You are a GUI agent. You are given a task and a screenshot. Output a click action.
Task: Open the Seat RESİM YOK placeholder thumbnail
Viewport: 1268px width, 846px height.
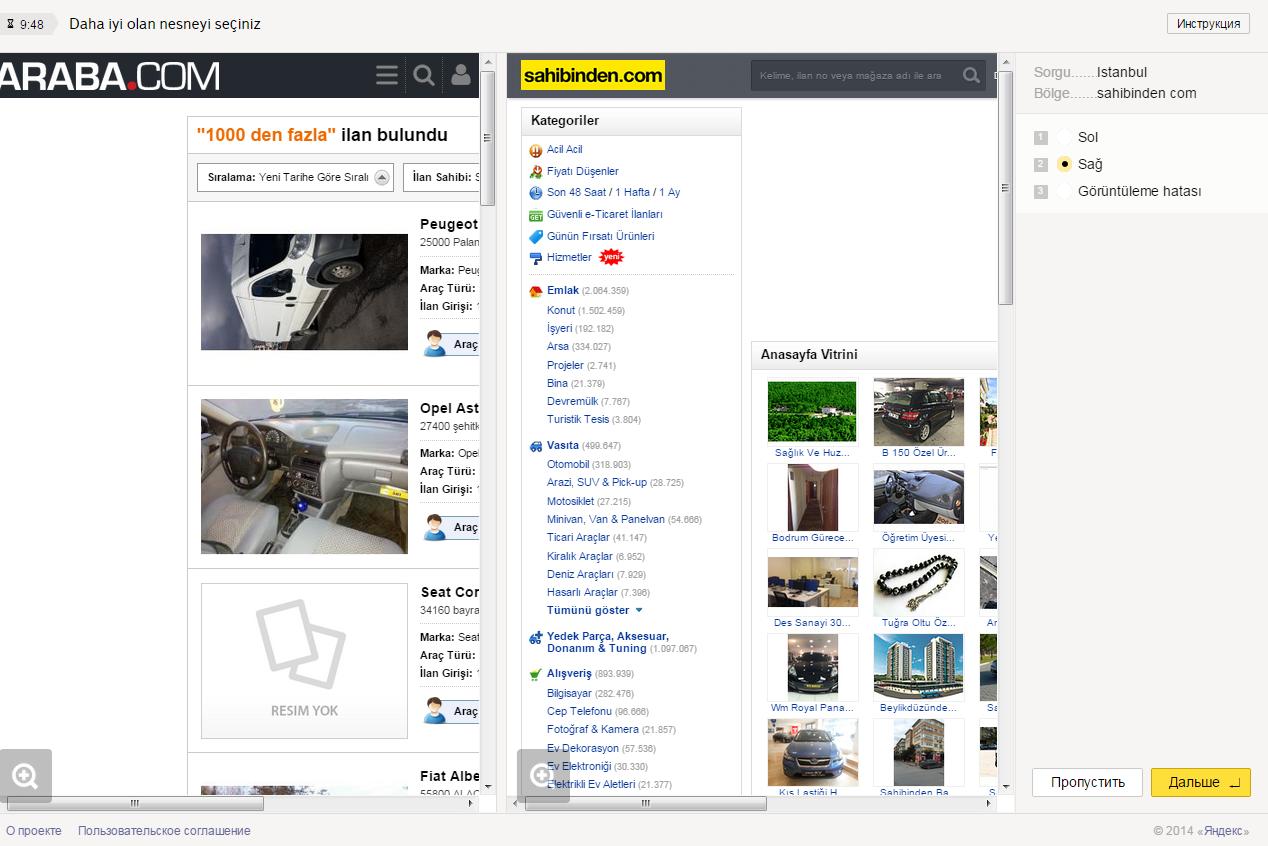point(304,661)
